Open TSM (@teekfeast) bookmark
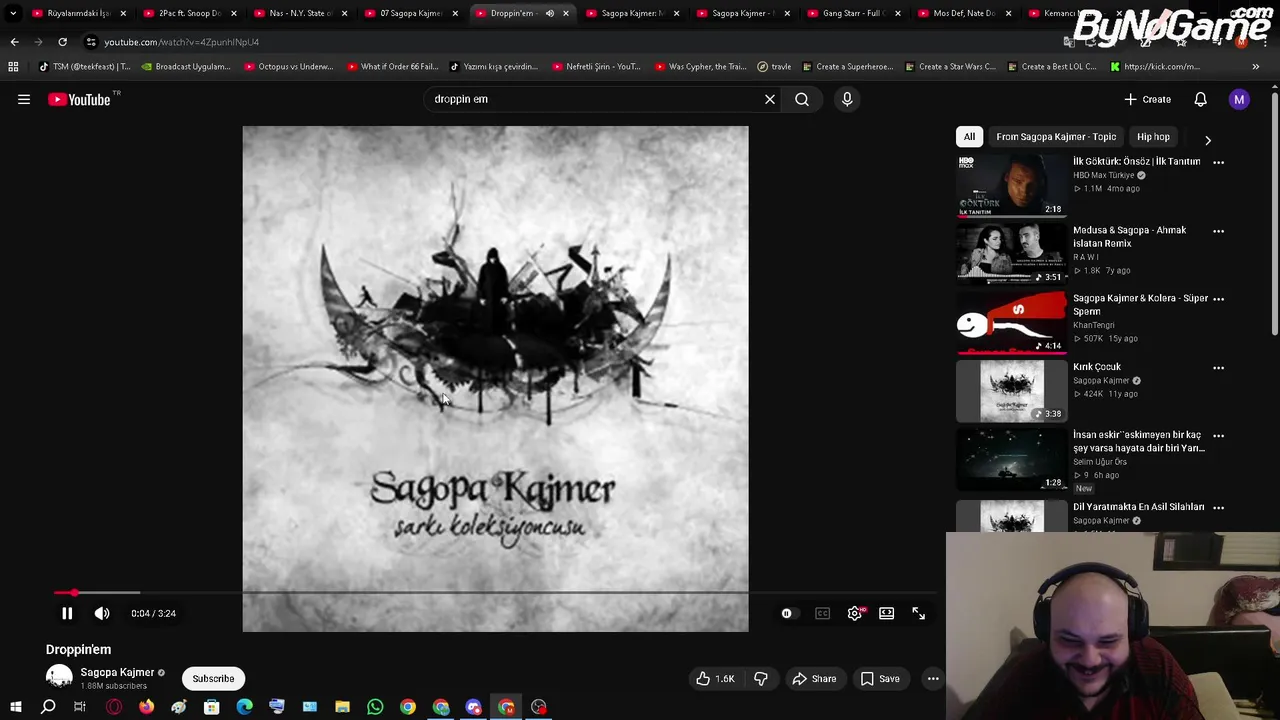1280x720 pixels. (84, 66)
